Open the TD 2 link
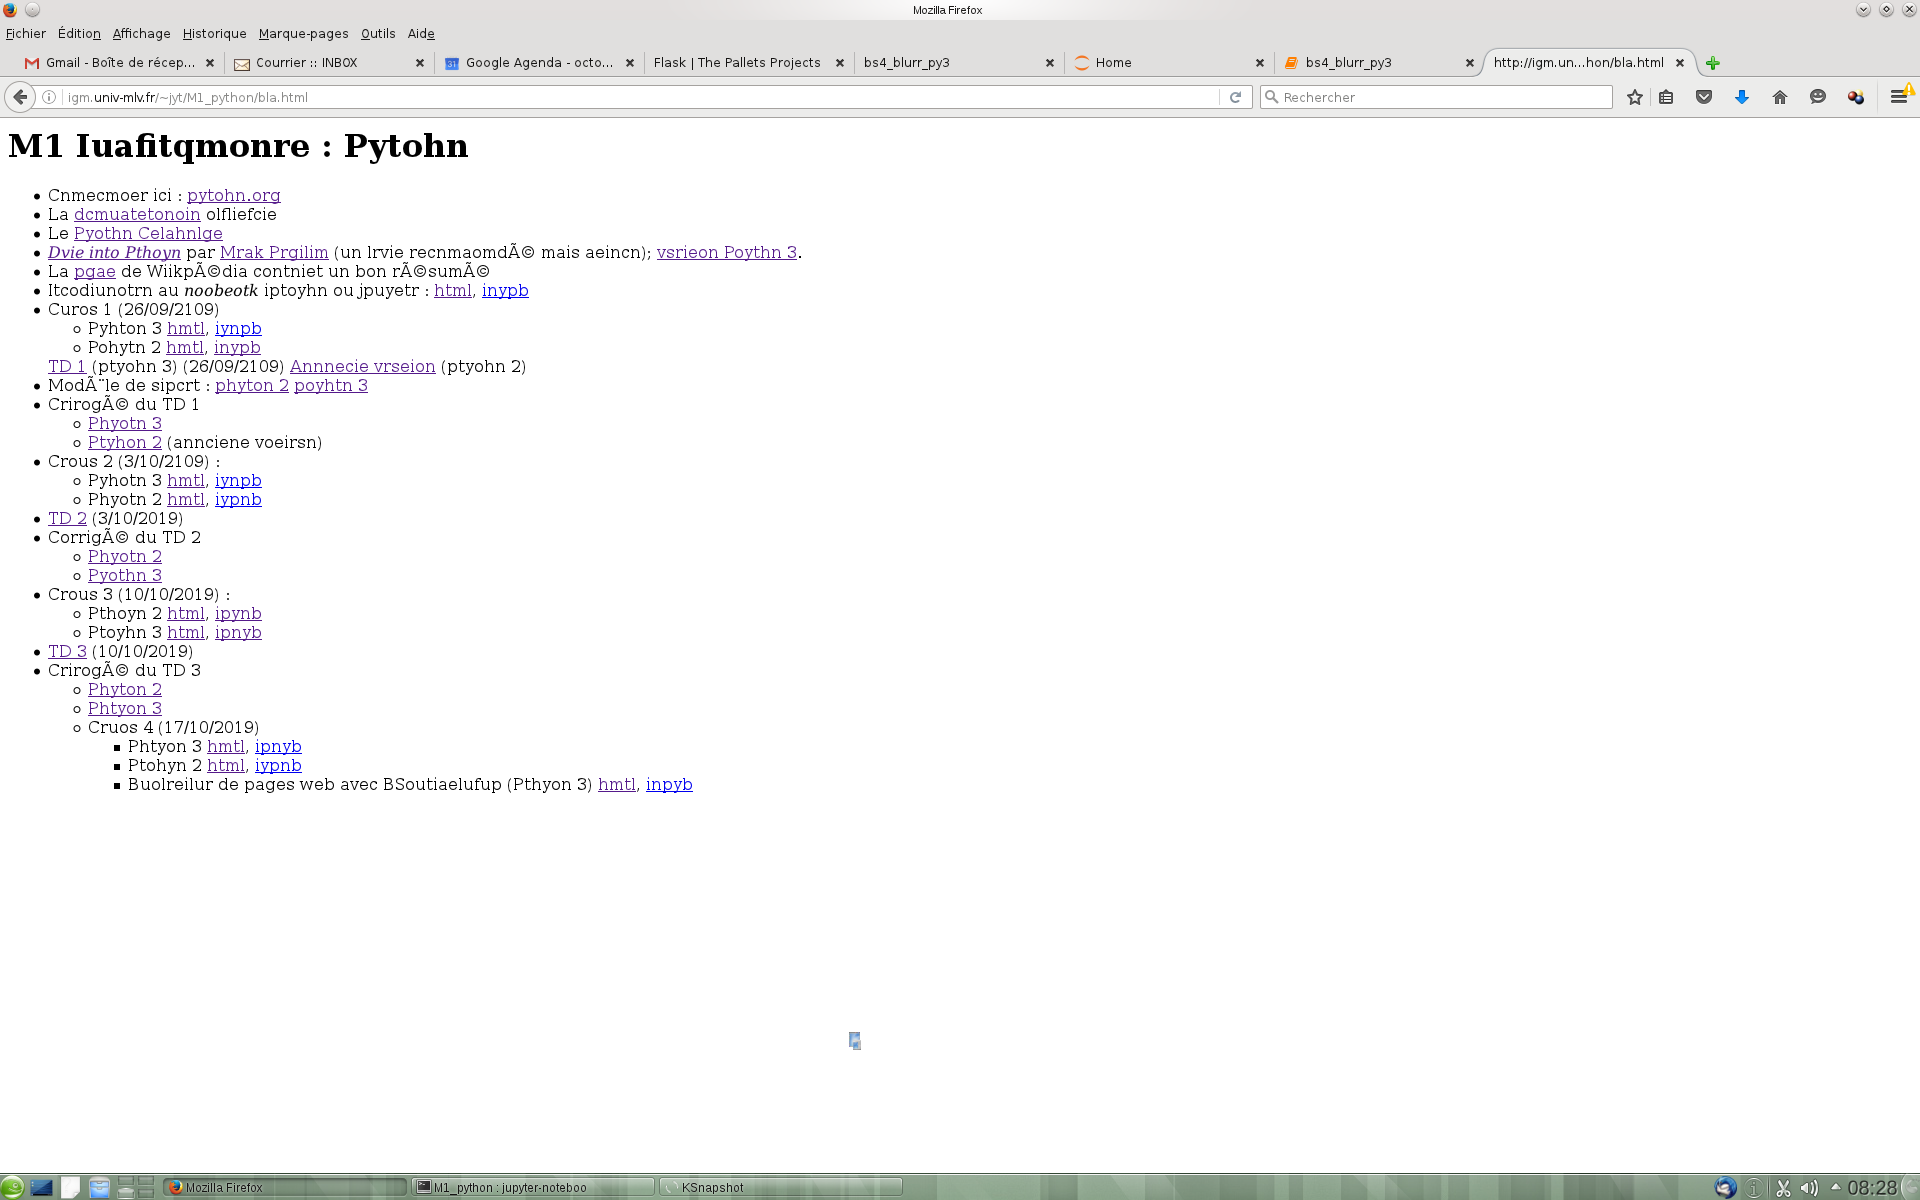Image resolution: width=1920 pixels, height=1200 pixels. click(x=67, y=518)
